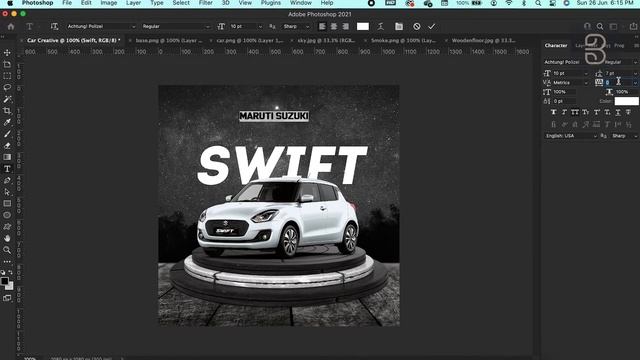Click the foreground color swatch in toolbox
Screen dimensions: 640x360
pyautogui.click(x=4, y=281)
